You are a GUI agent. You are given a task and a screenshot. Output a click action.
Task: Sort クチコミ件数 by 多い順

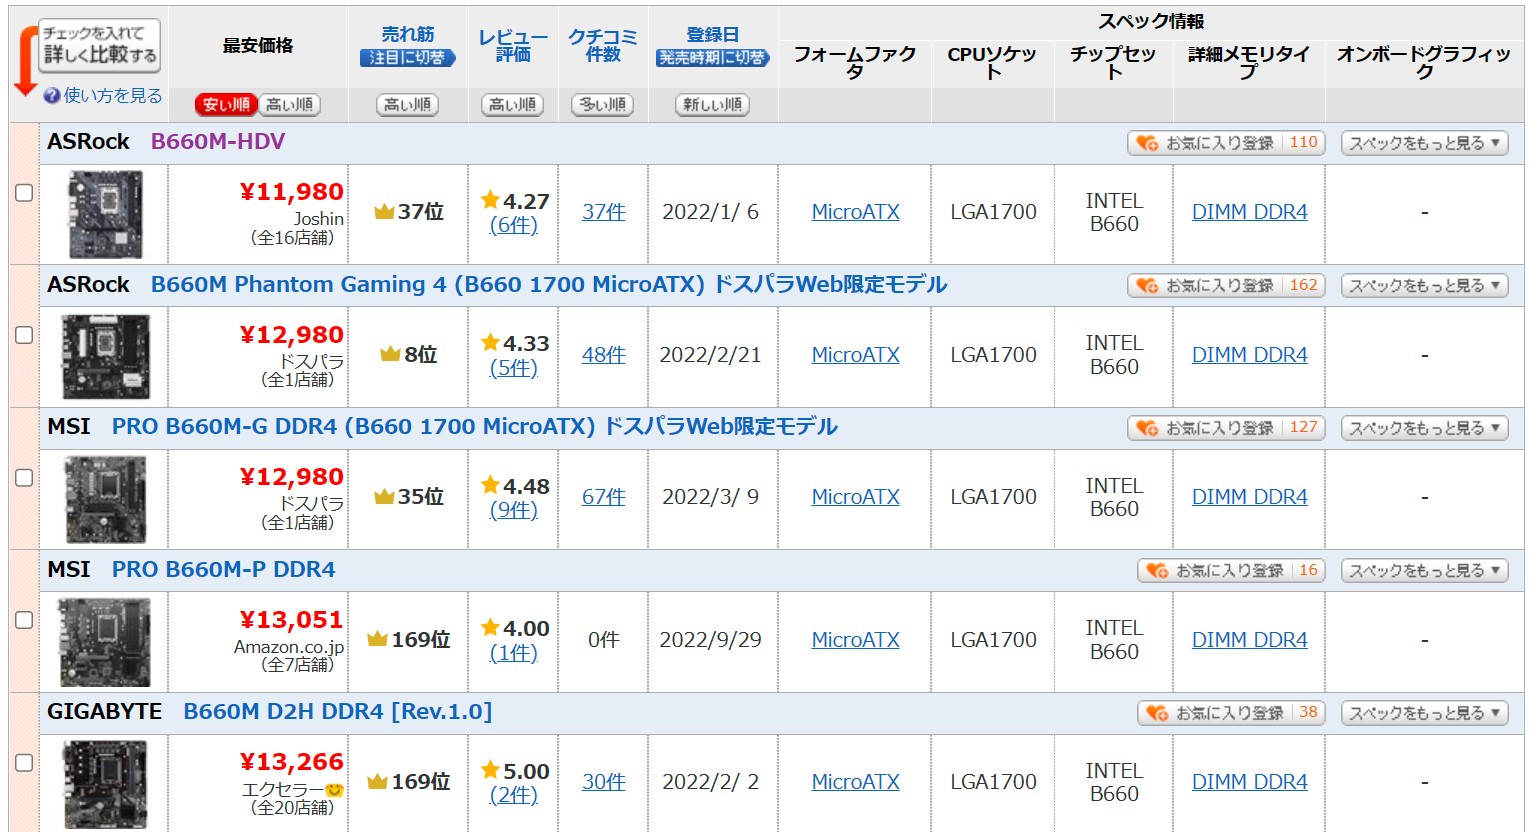pos(603,104)
